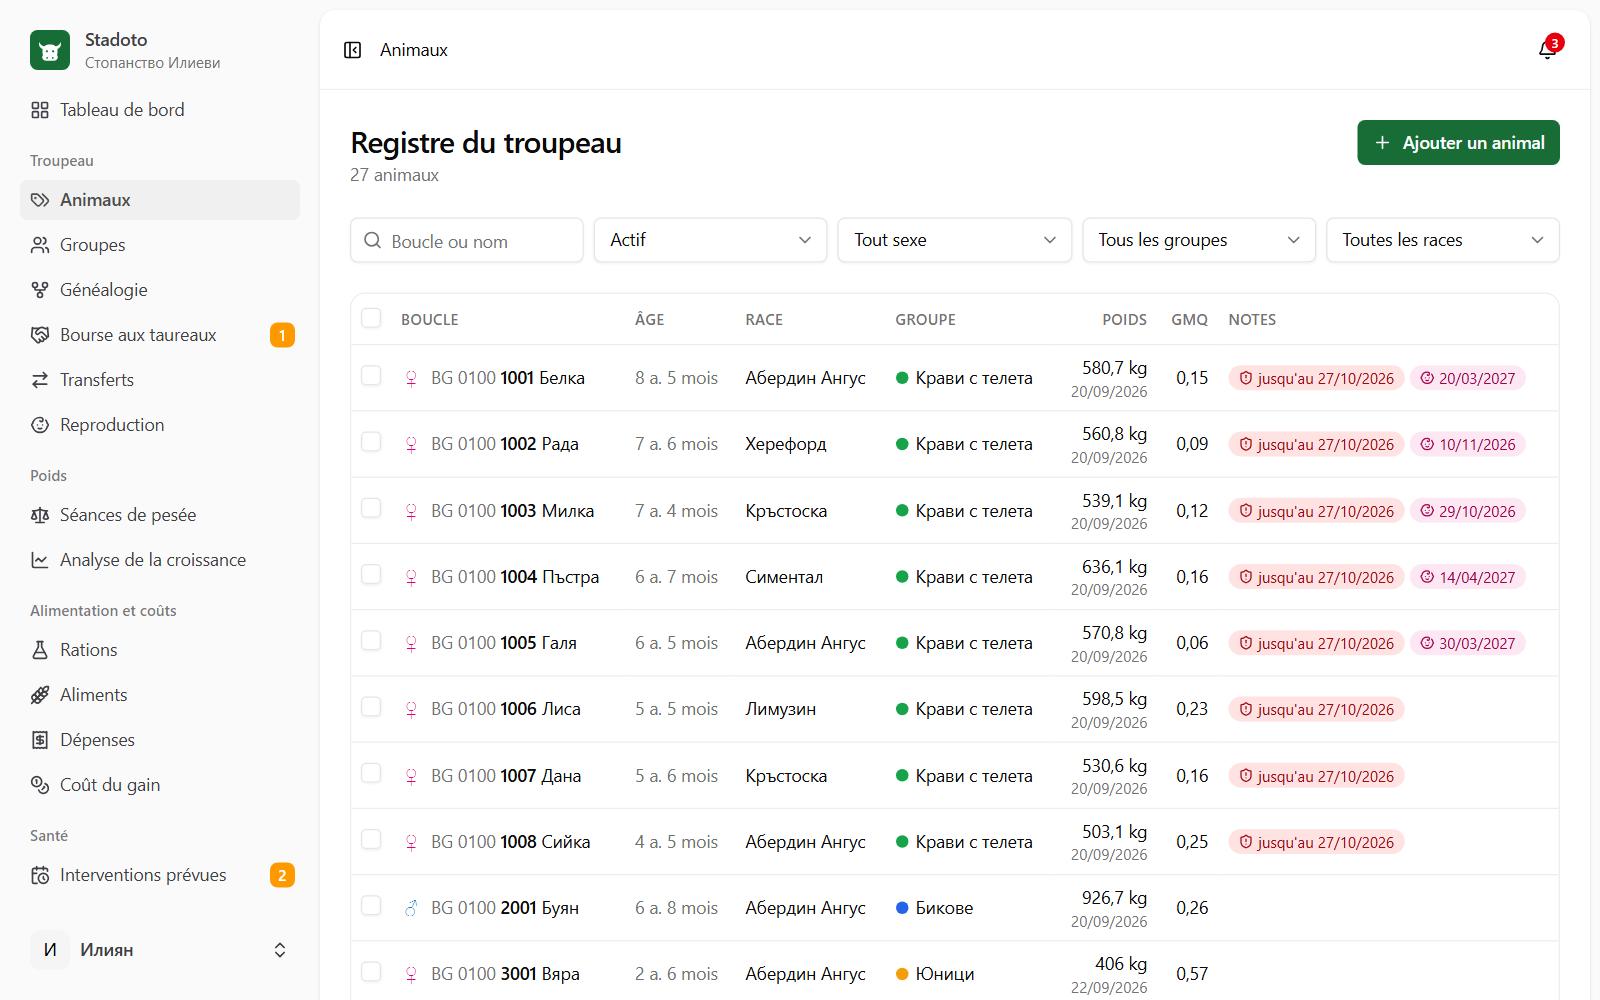
Task: Open the Toutes les races dropdown
Action: (x=1443, y=240)
